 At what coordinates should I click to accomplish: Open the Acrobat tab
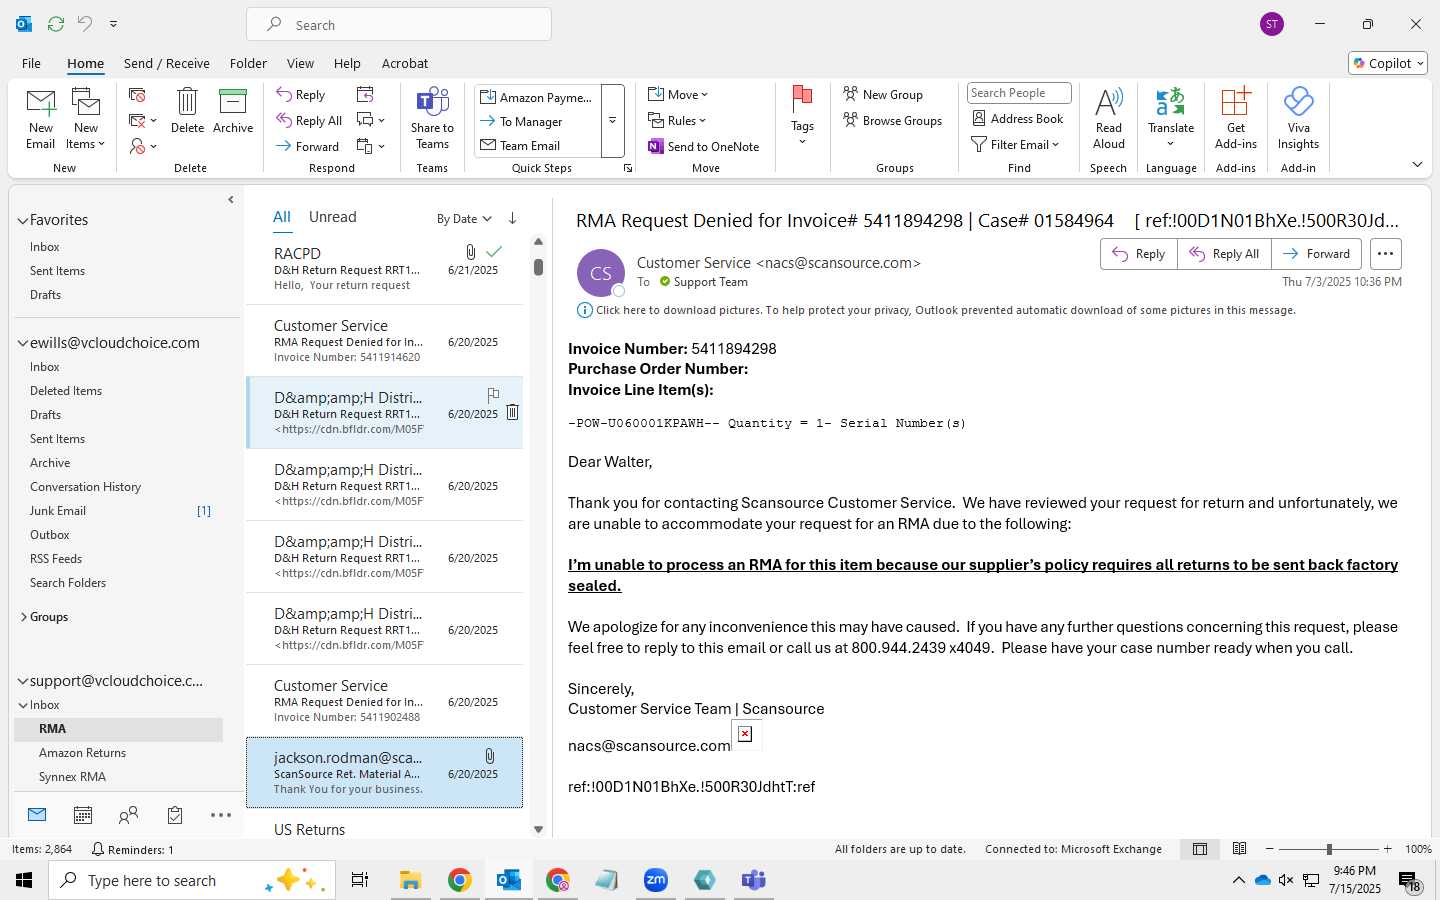tap(405, 63)
